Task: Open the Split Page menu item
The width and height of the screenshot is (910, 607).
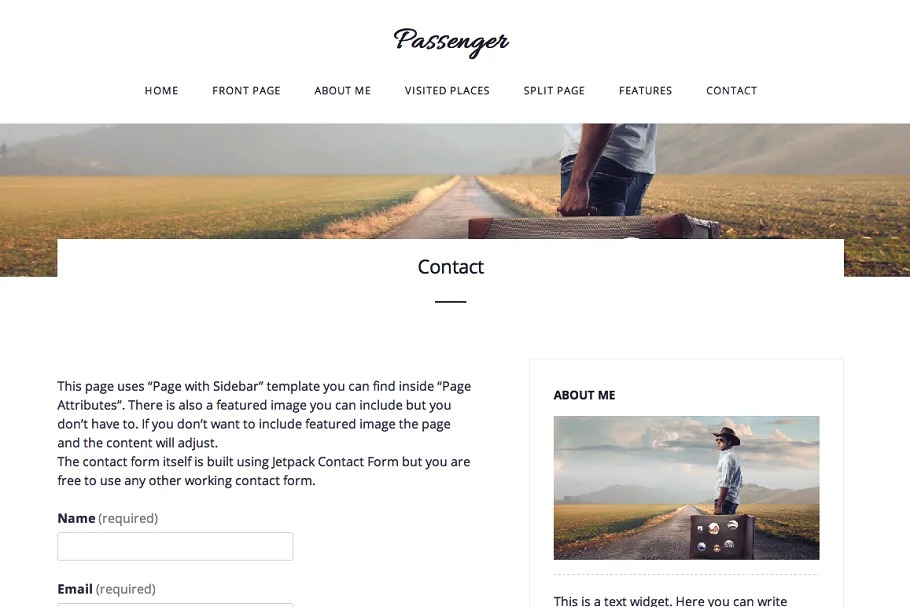Action: (x=554, y=91)
